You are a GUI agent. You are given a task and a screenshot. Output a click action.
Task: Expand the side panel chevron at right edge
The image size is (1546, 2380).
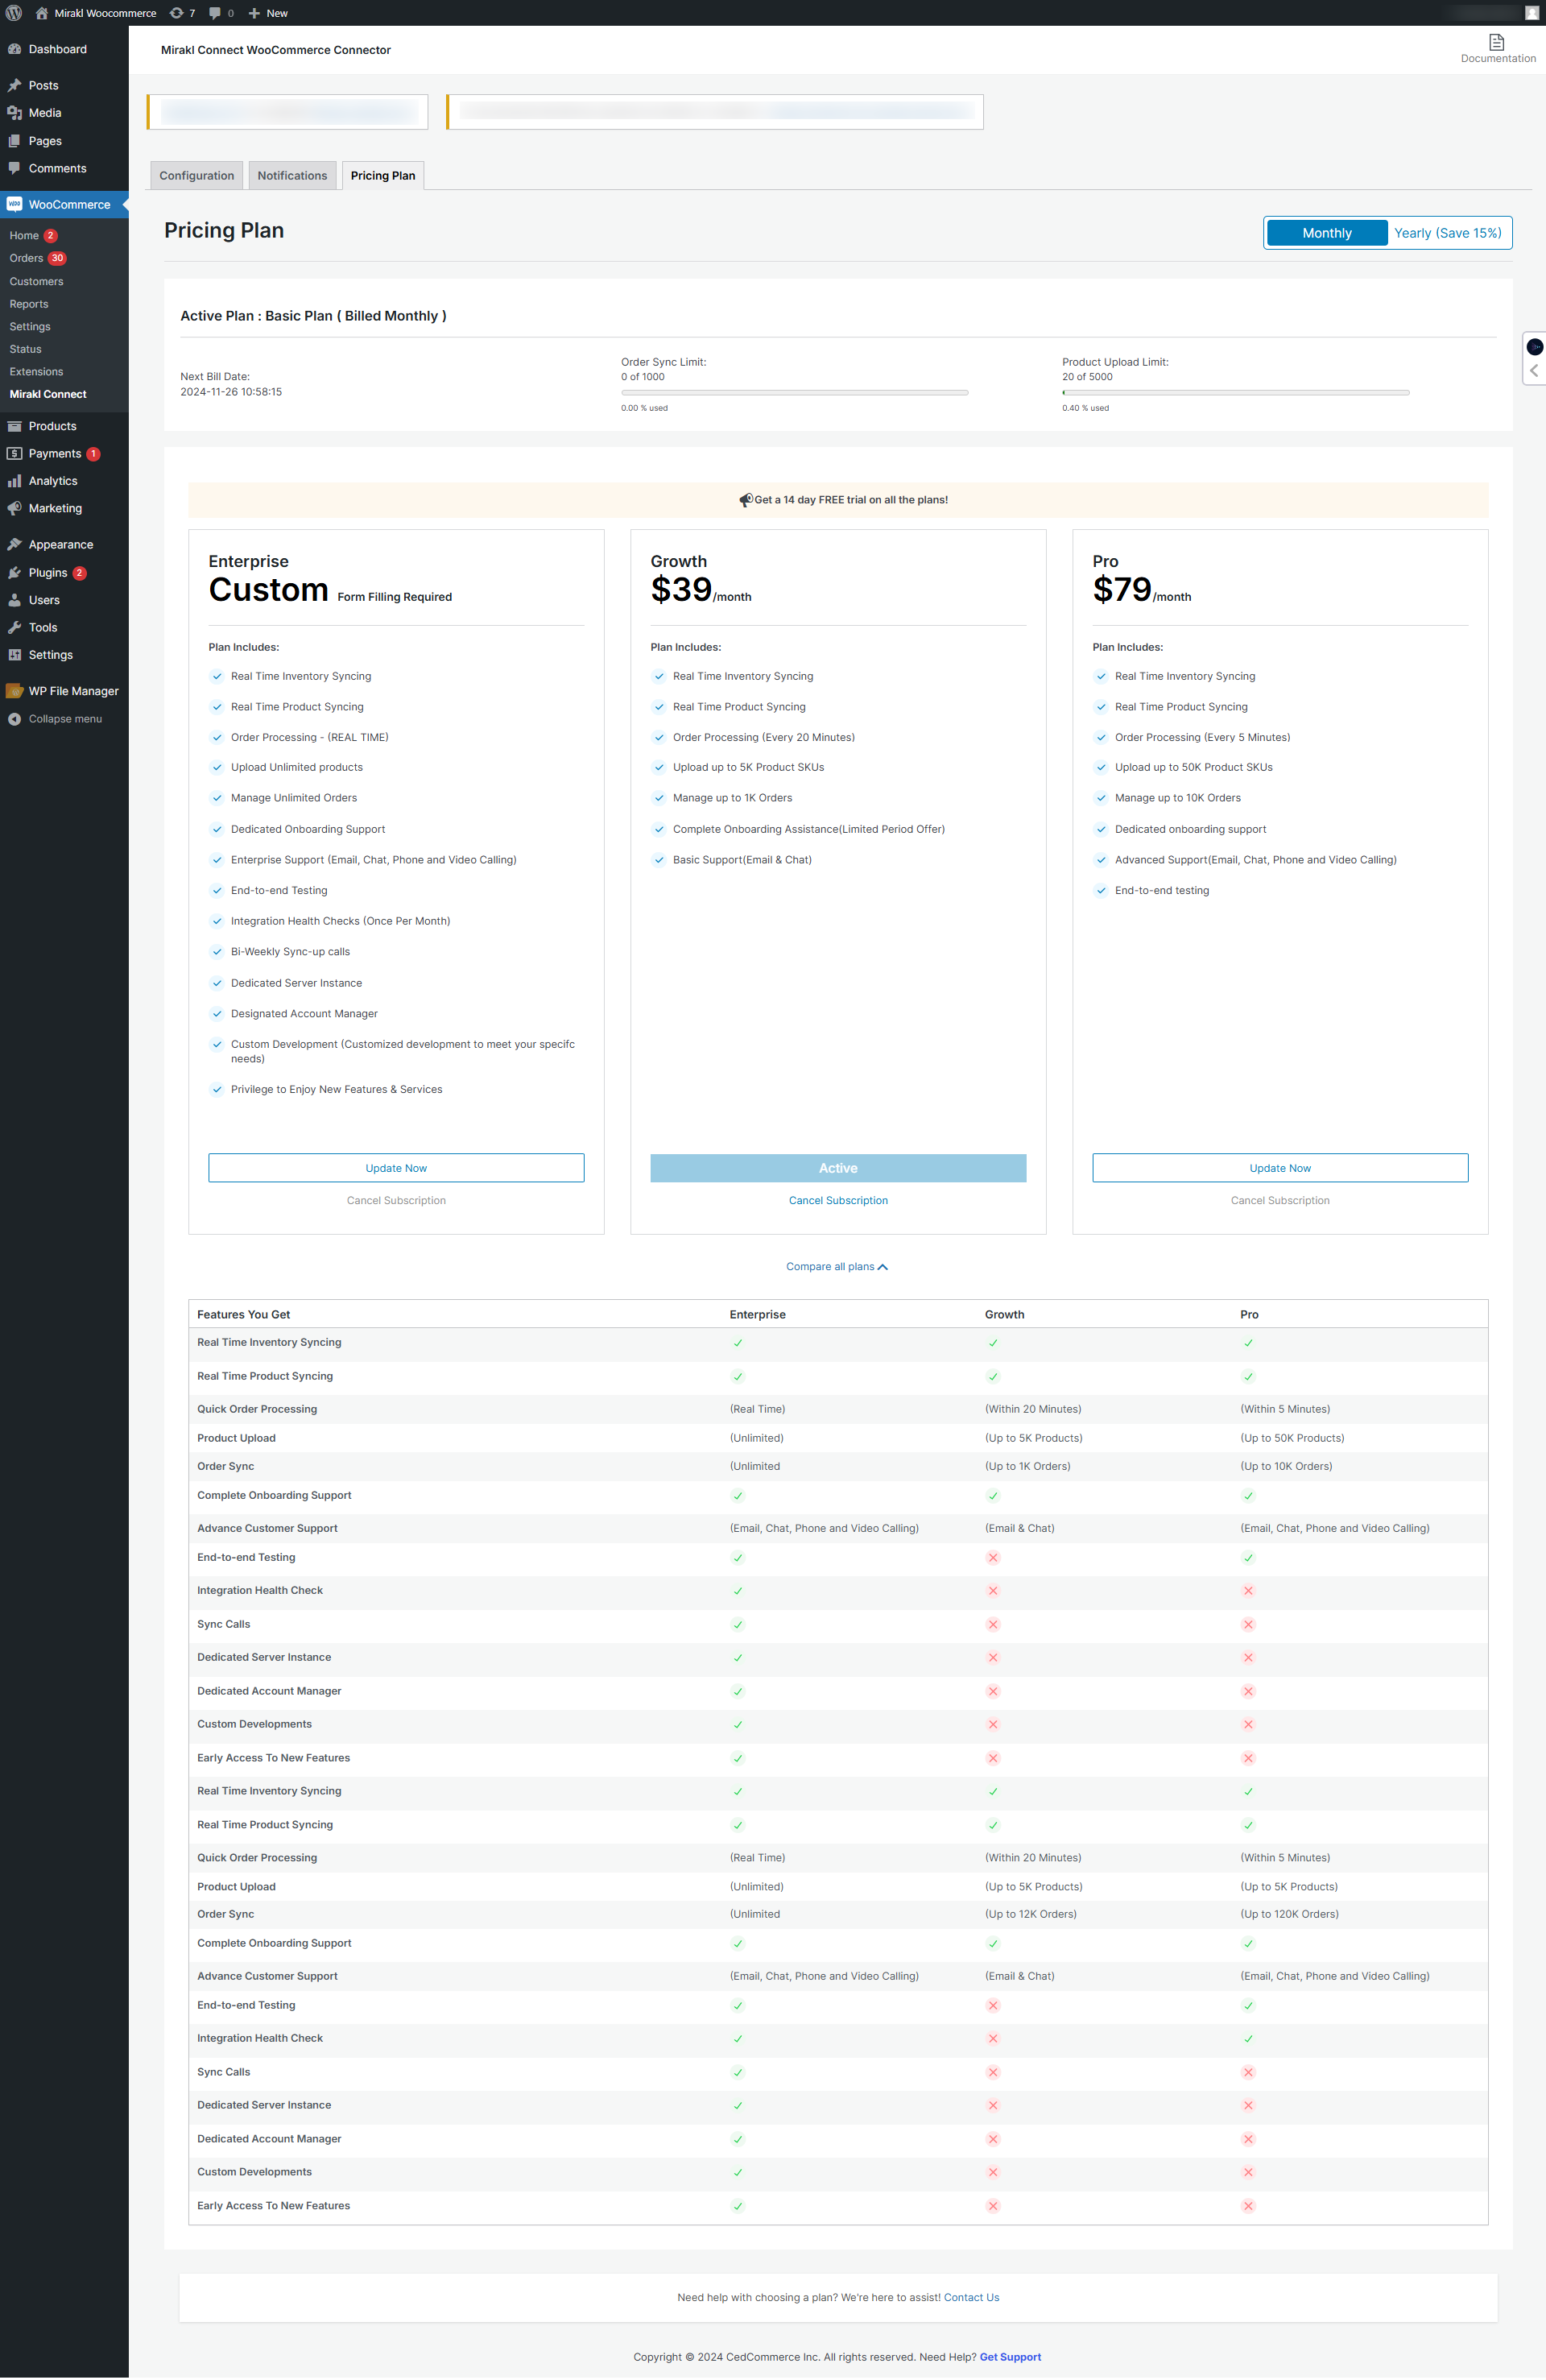[1534, 371]
